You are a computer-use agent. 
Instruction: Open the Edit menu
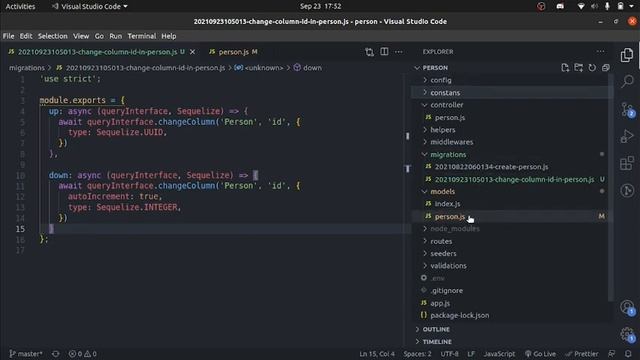coord(26,36)
